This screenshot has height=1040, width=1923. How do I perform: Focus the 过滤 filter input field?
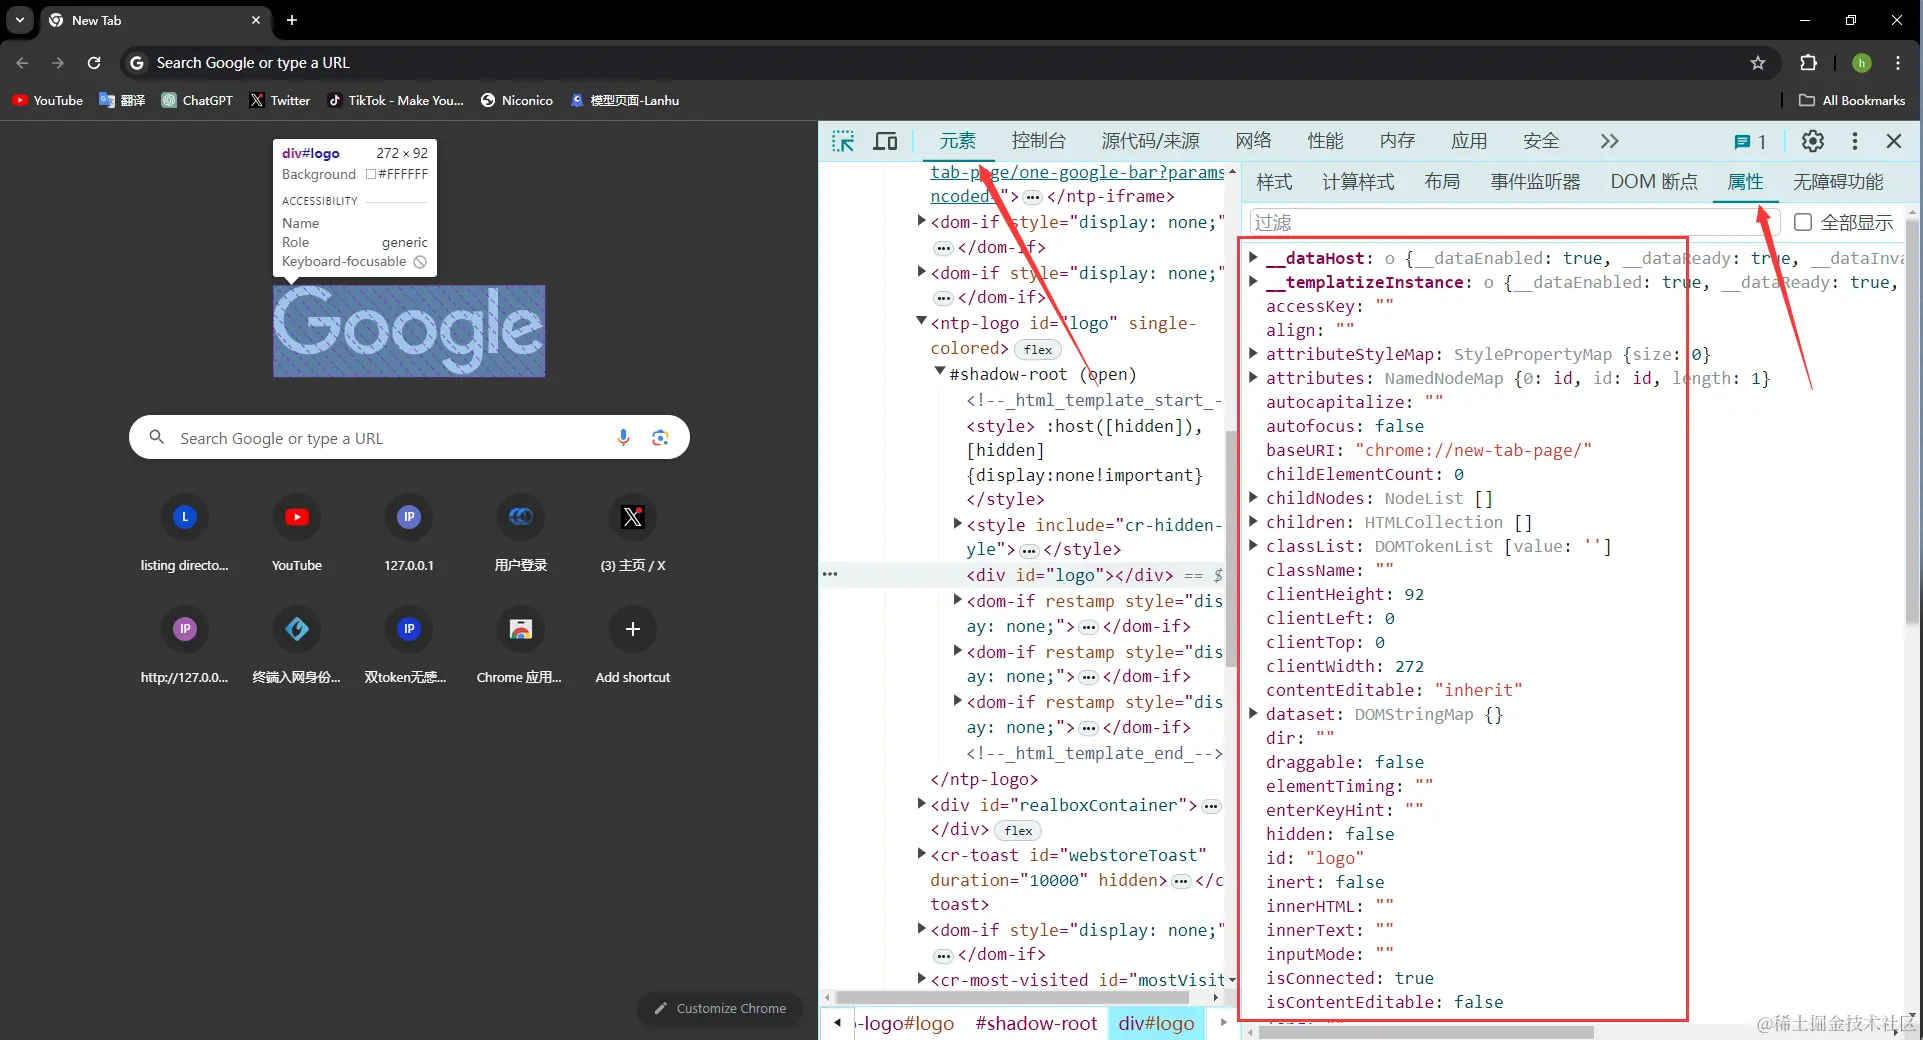point(1513,222)
